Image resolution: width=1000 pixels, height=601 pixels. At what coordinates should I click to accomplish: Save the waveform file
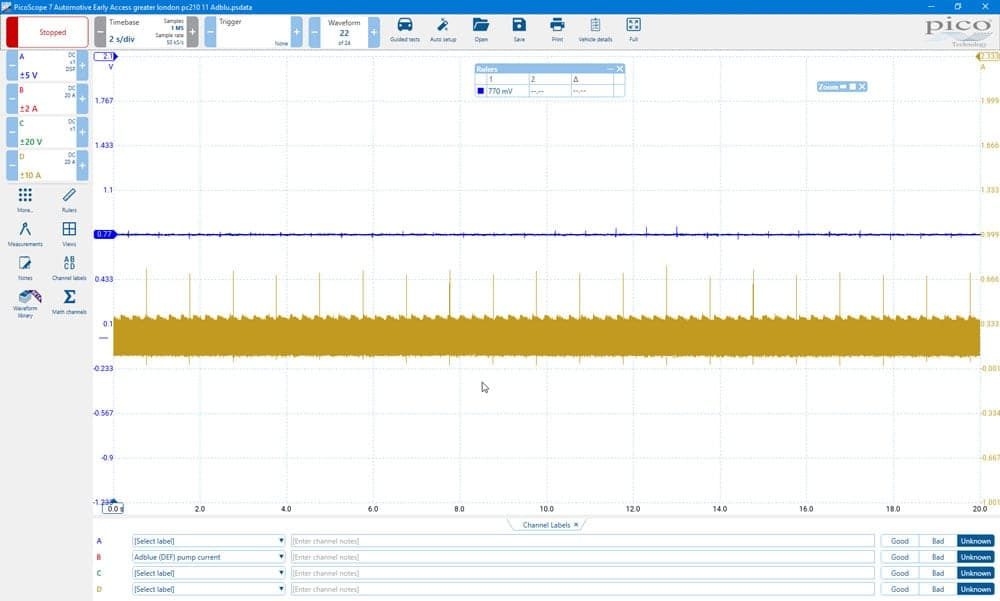point(519,30)
